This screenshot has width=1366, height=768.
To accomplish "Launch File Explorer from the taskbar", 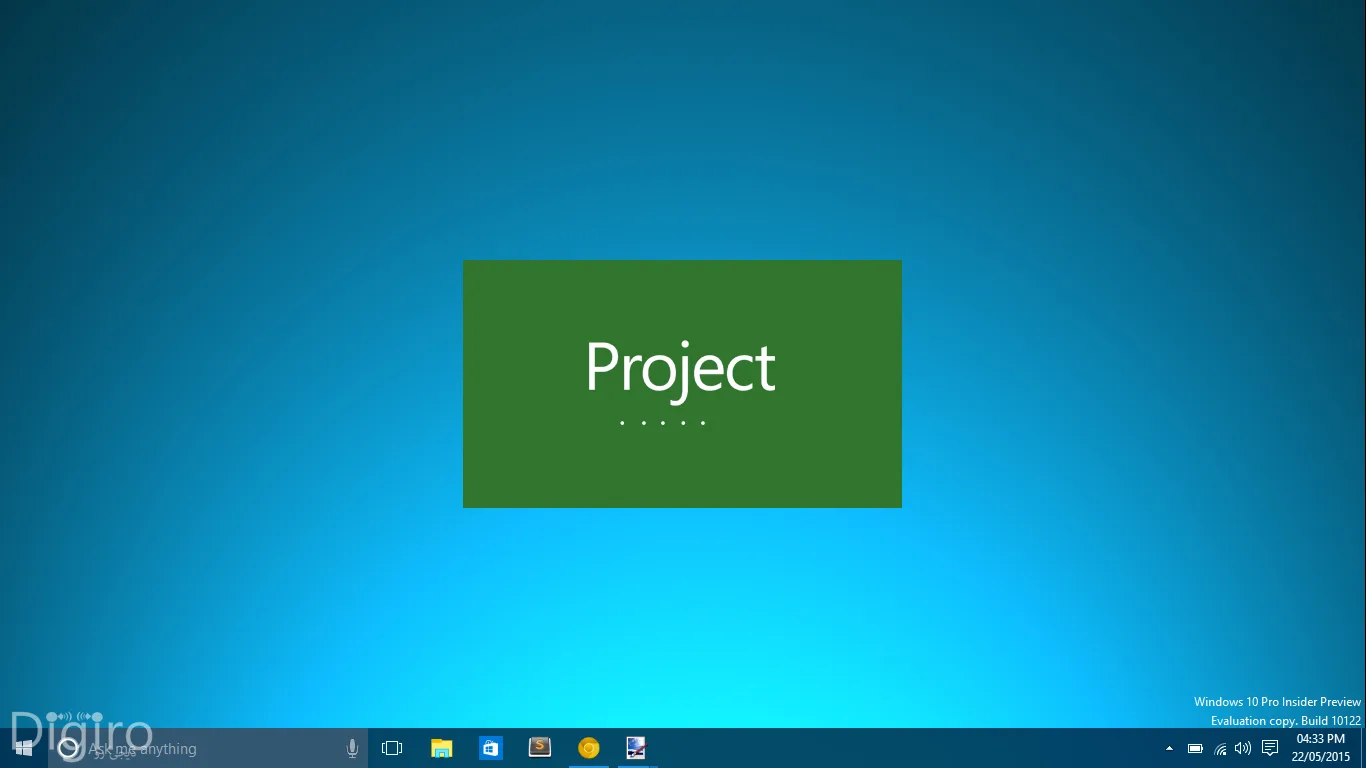I will pos(441,748).
